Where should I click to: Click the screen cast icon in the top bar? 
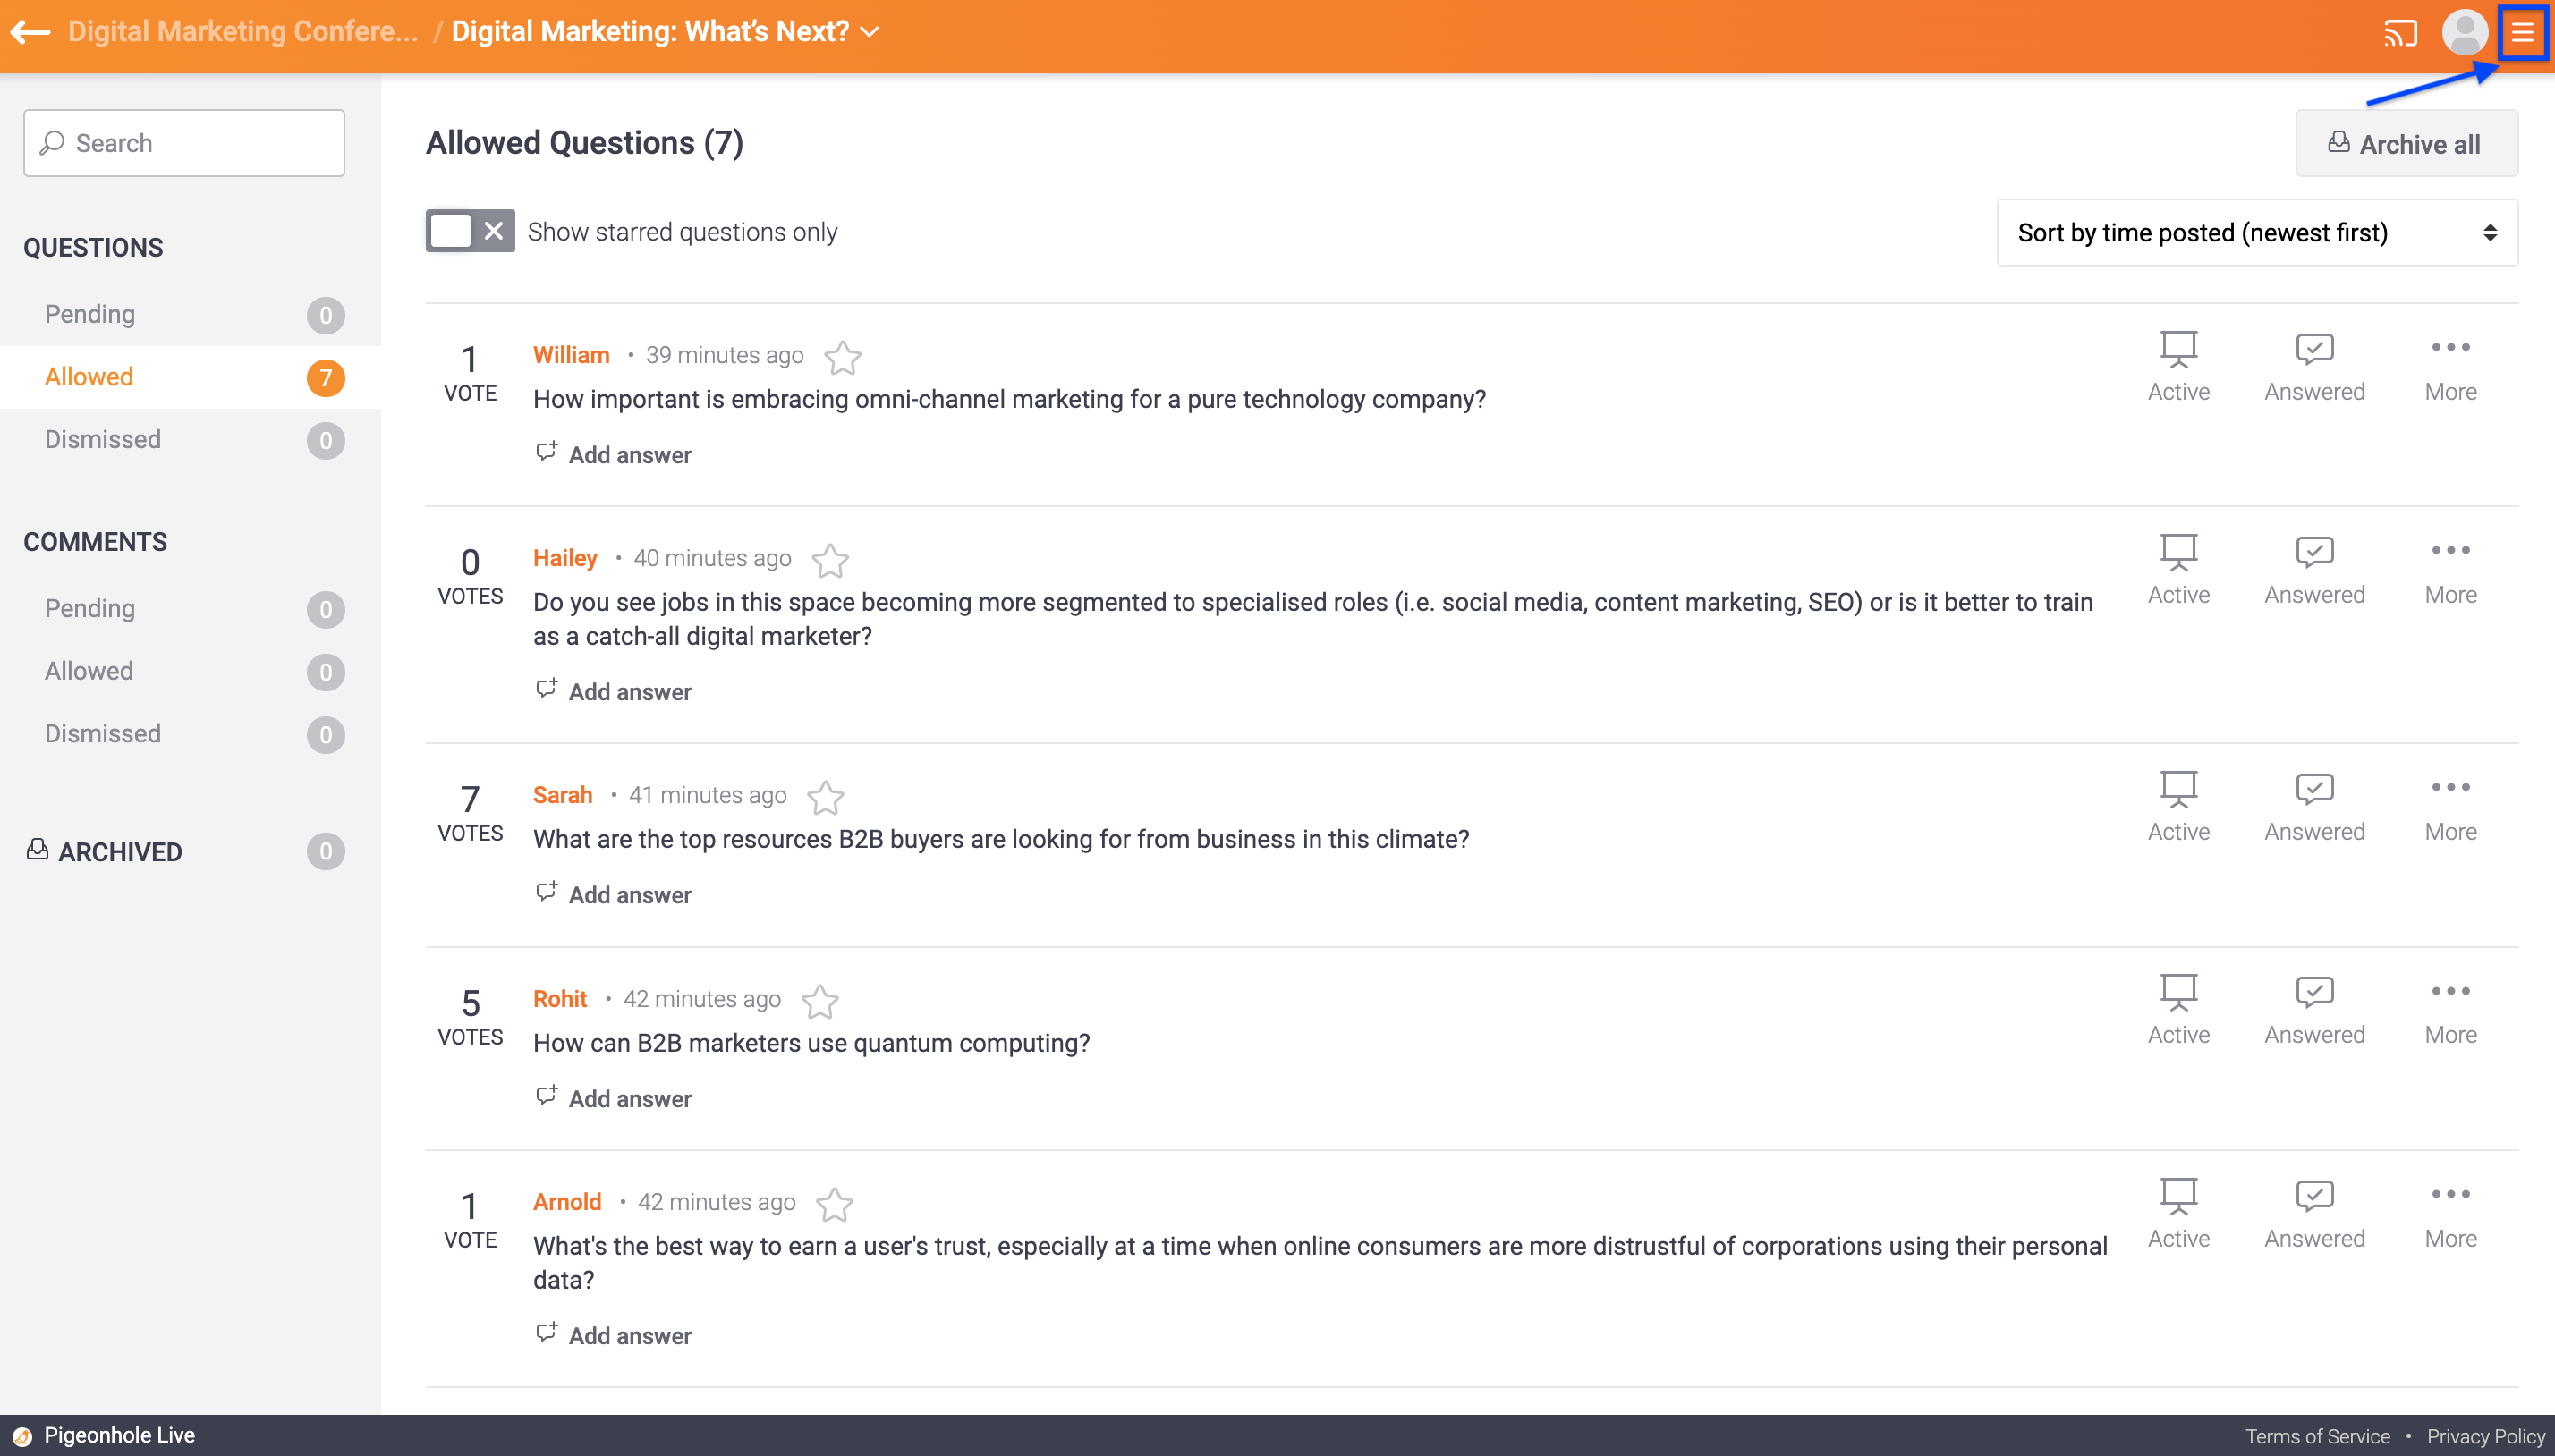[x=2401, y=32]
